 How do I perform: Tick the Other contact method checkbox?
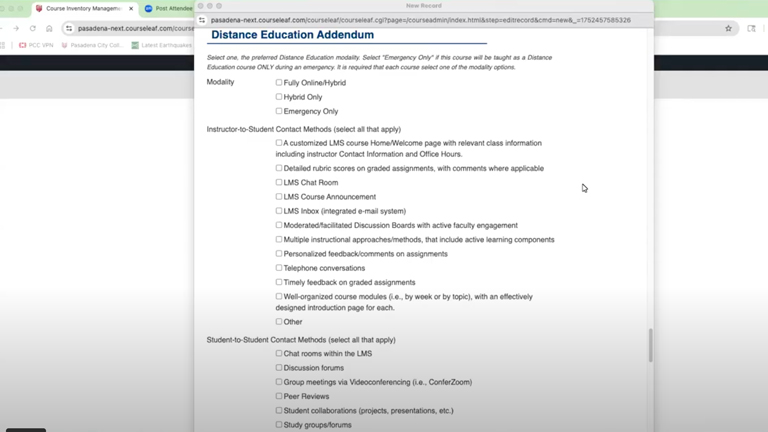pyautogui.click(x=279, y=321)
